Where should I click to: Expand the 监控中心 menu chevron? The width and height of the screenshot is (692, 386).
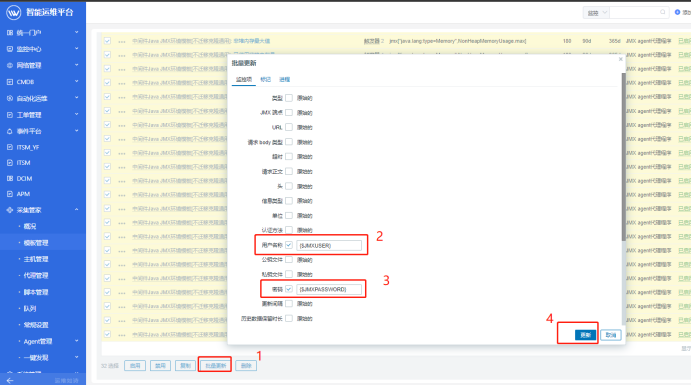[x=77, y=49]
